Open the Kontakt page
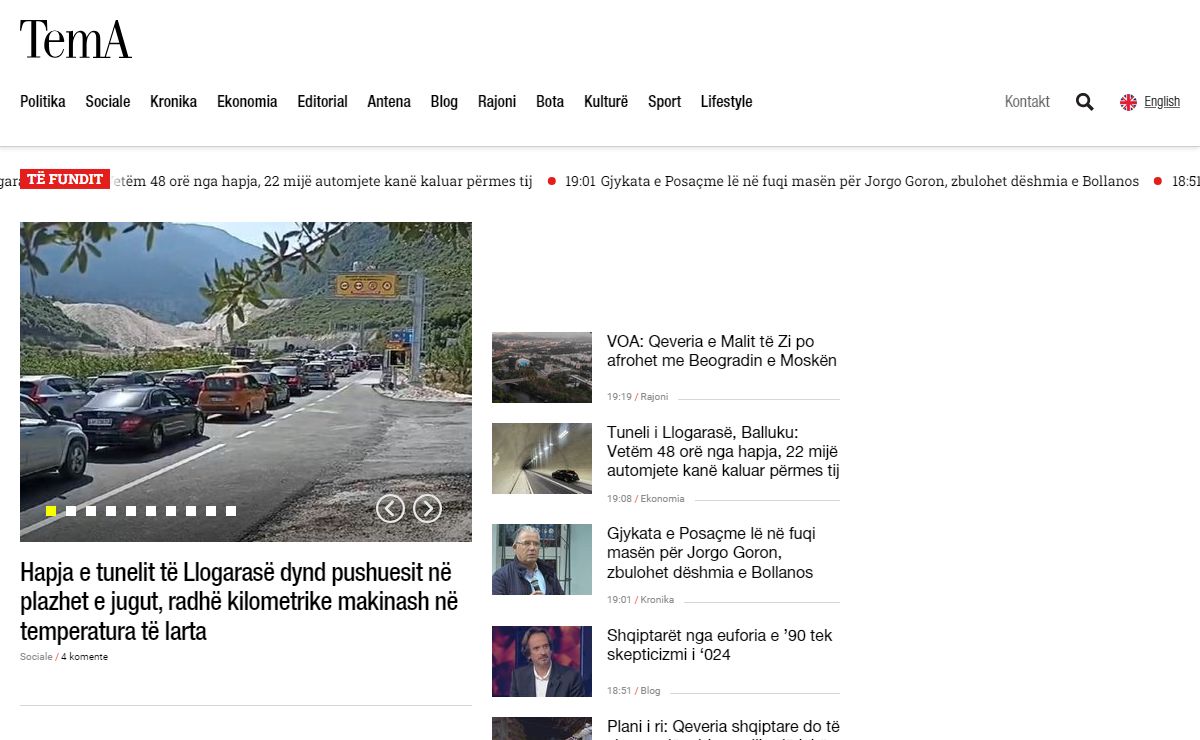The width and height of the screenshot is (1200, 740). pos(1027,102)
